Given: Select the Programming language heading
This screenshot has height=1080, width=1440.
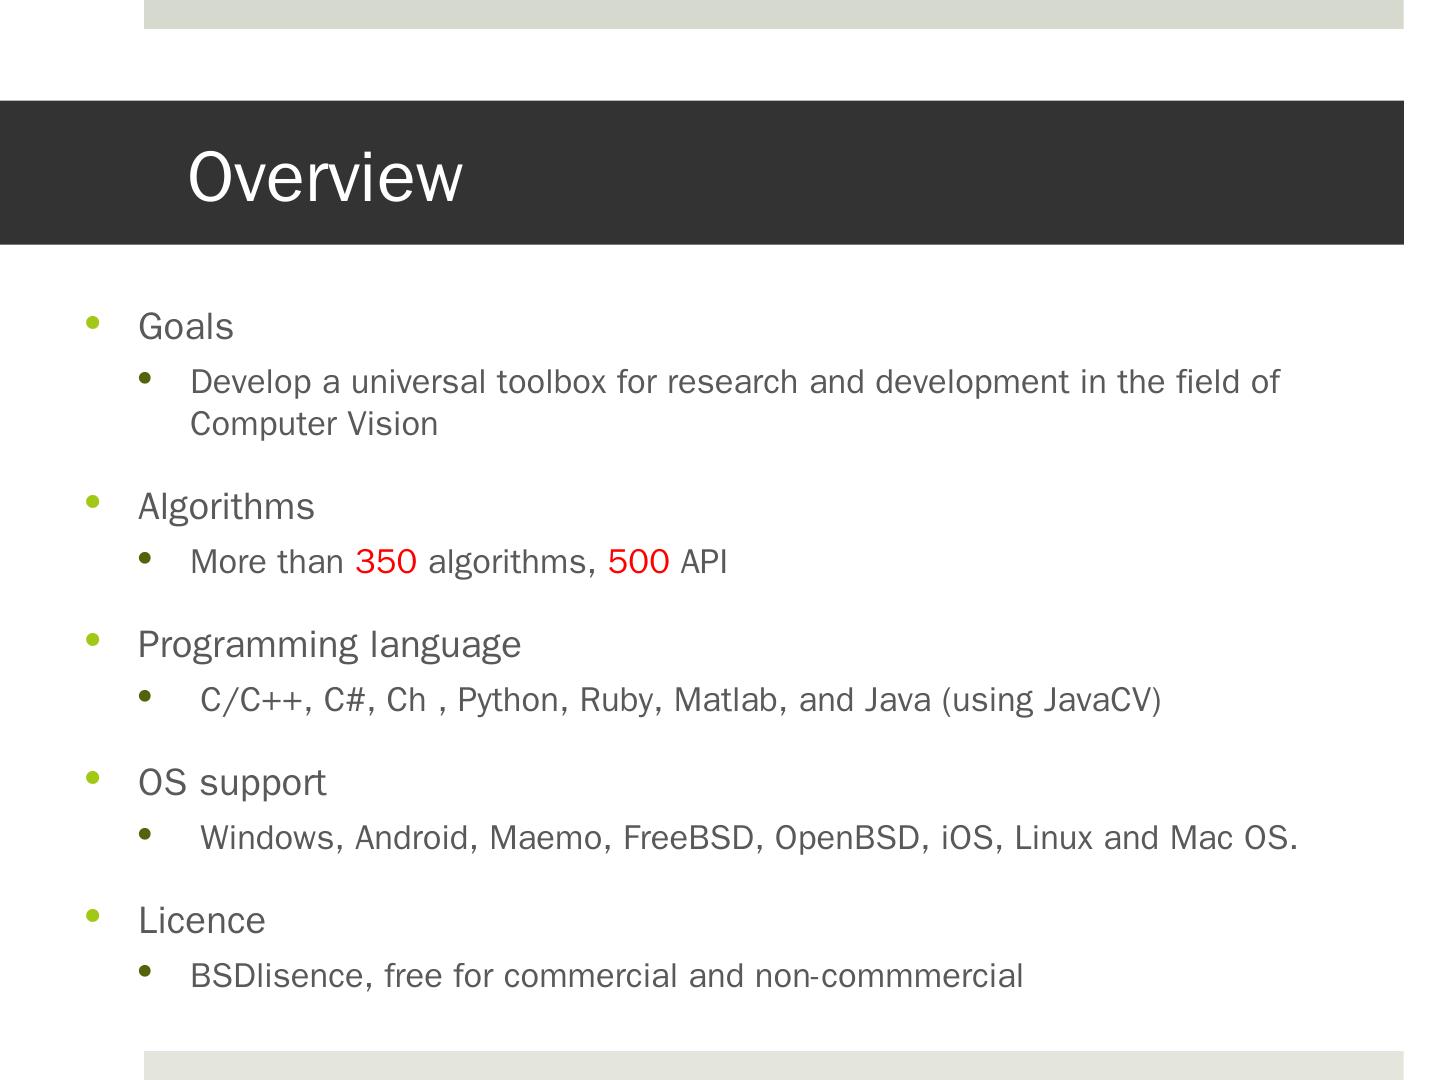Looking at the screenshot, I should [329, 645].
